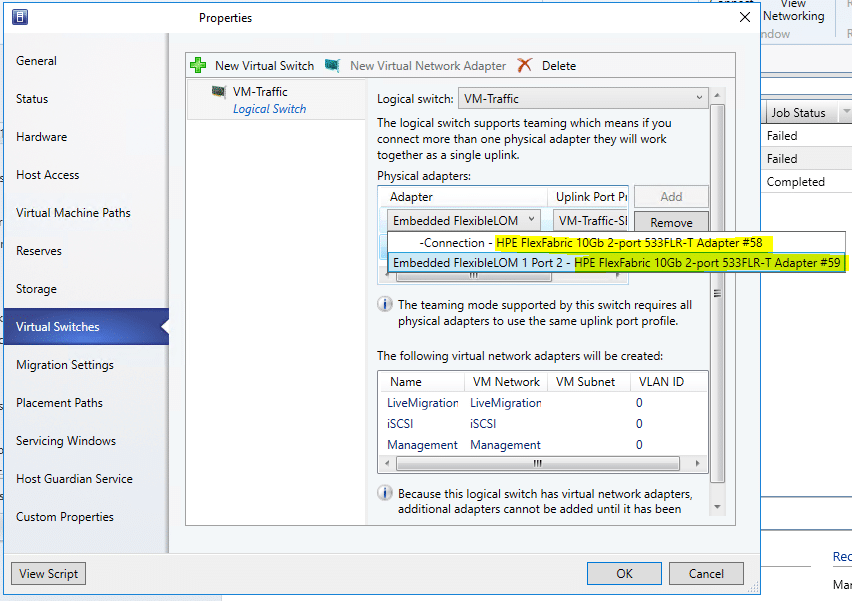This screenshot has width=852, height=601.
Task: Click the OK button
Action: [624, 573]
